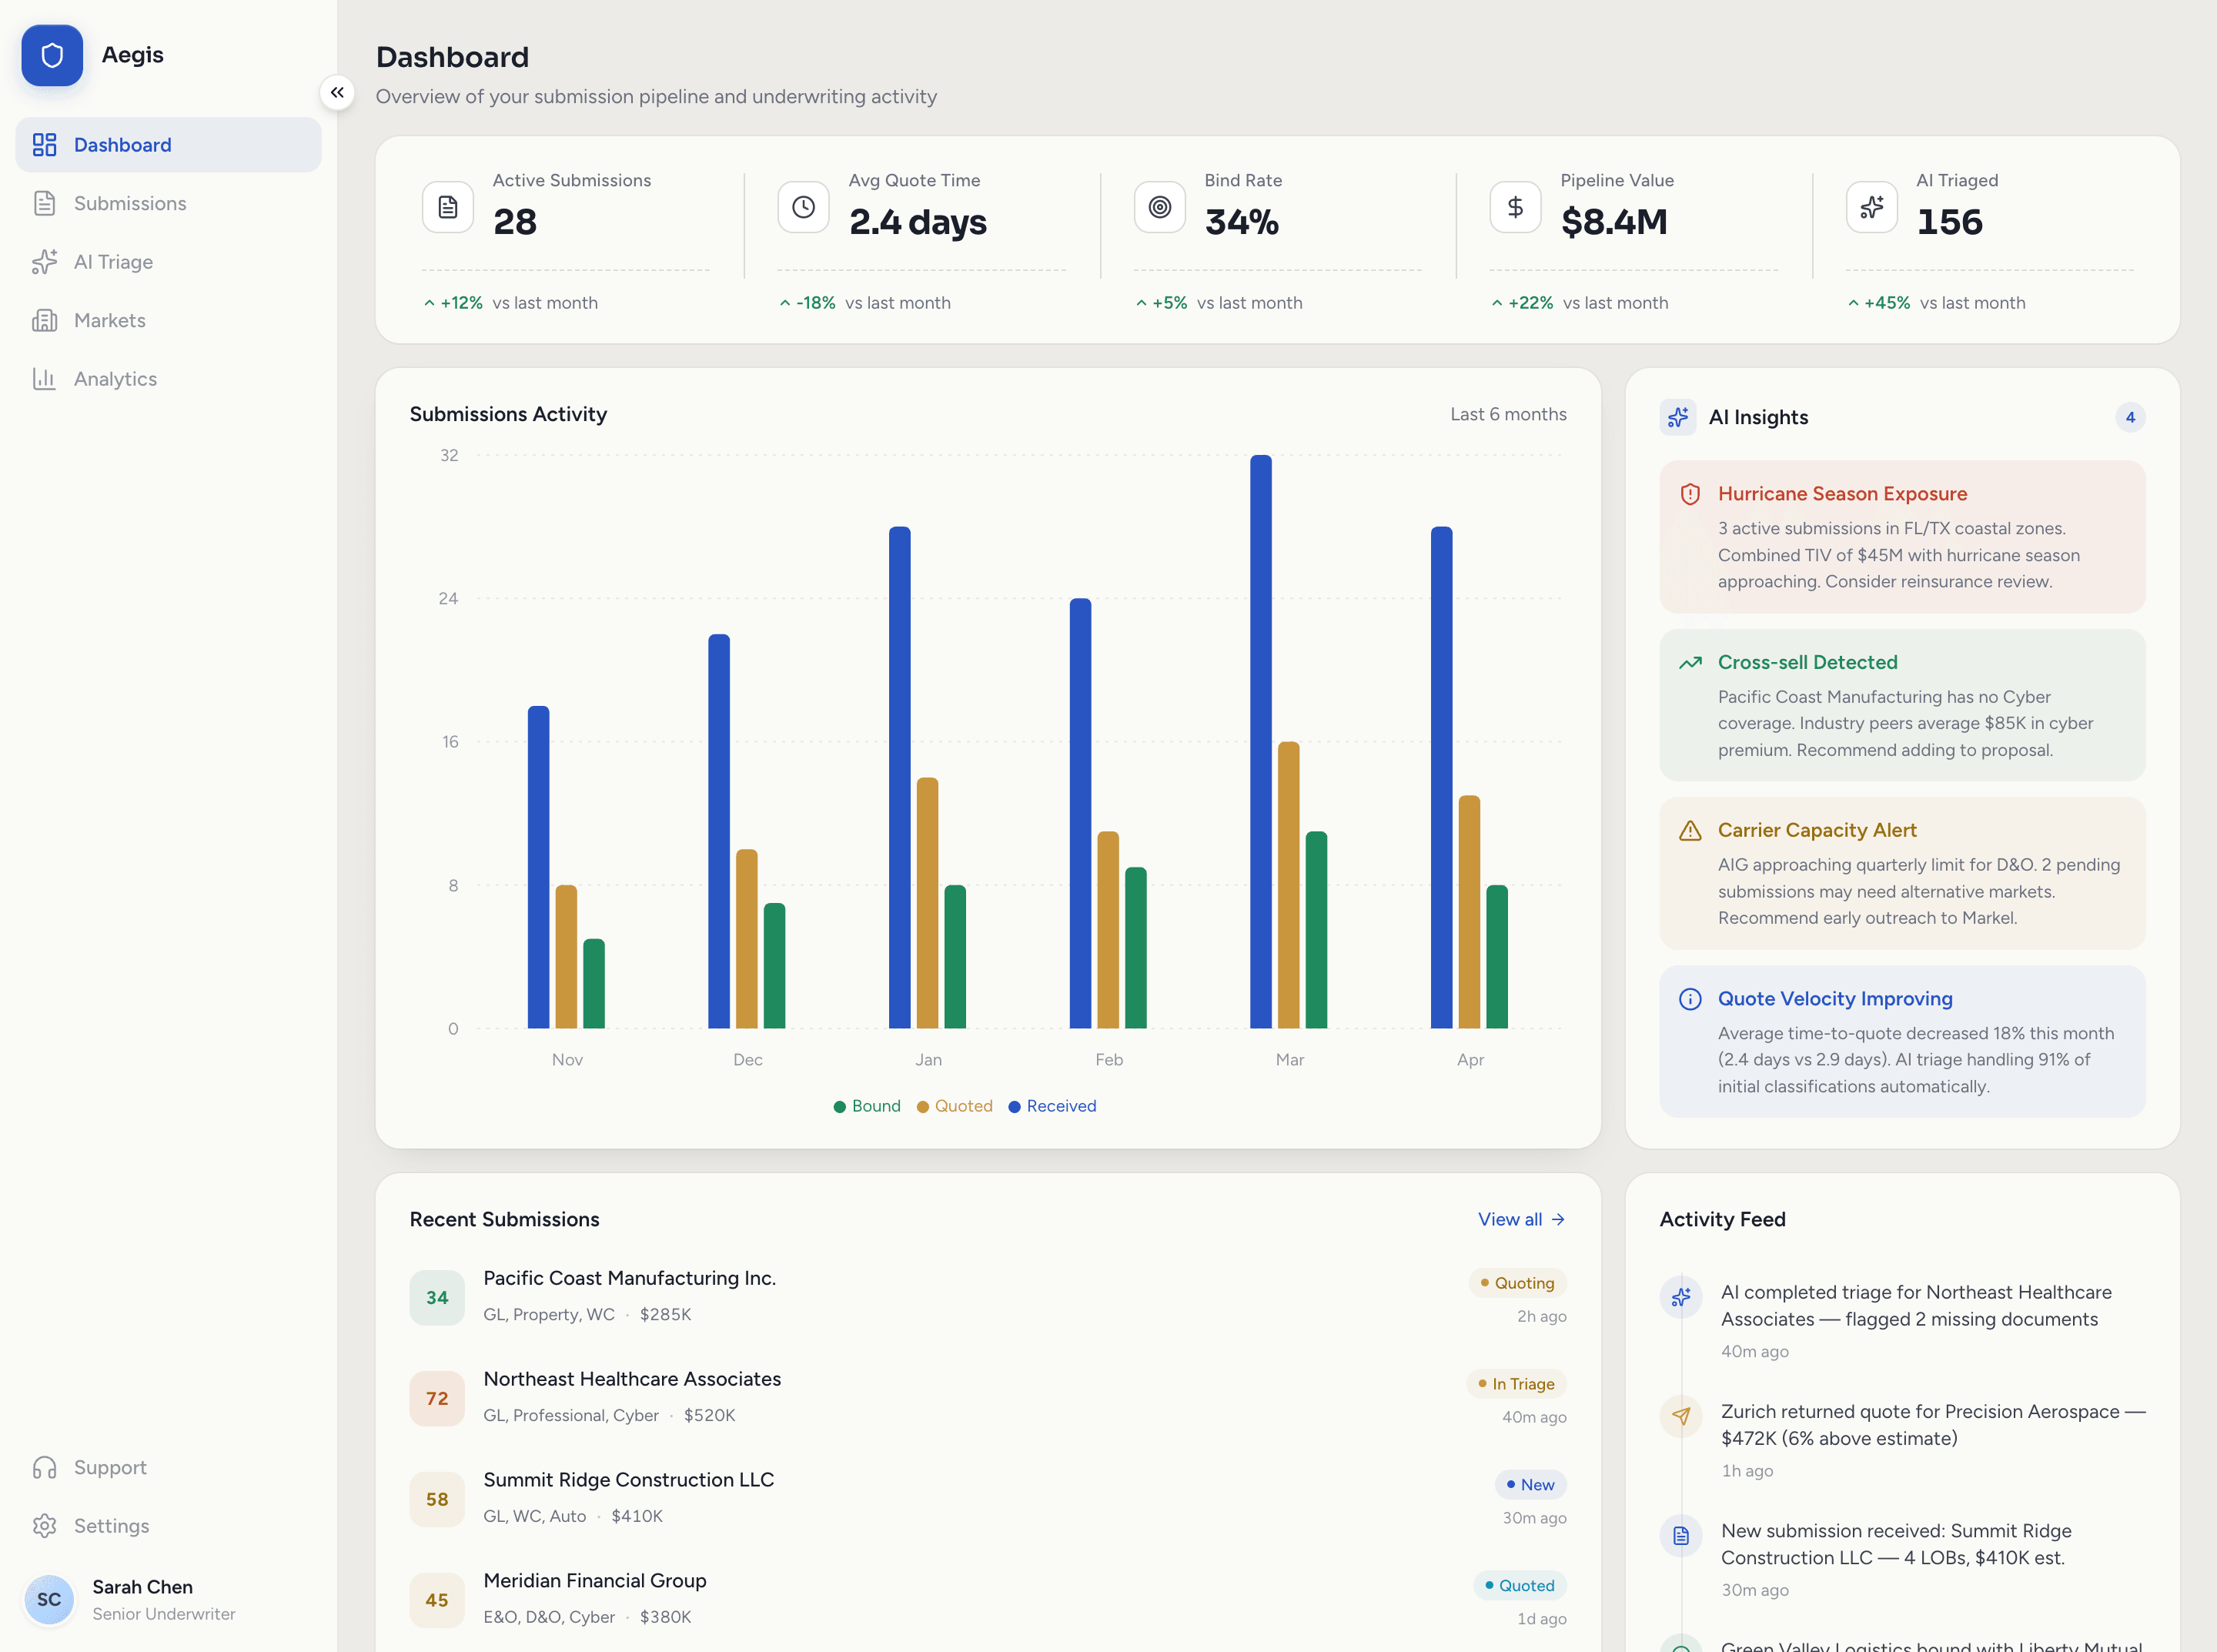Click the AI Triaged sparkle icon

[x=1872, y=207]
